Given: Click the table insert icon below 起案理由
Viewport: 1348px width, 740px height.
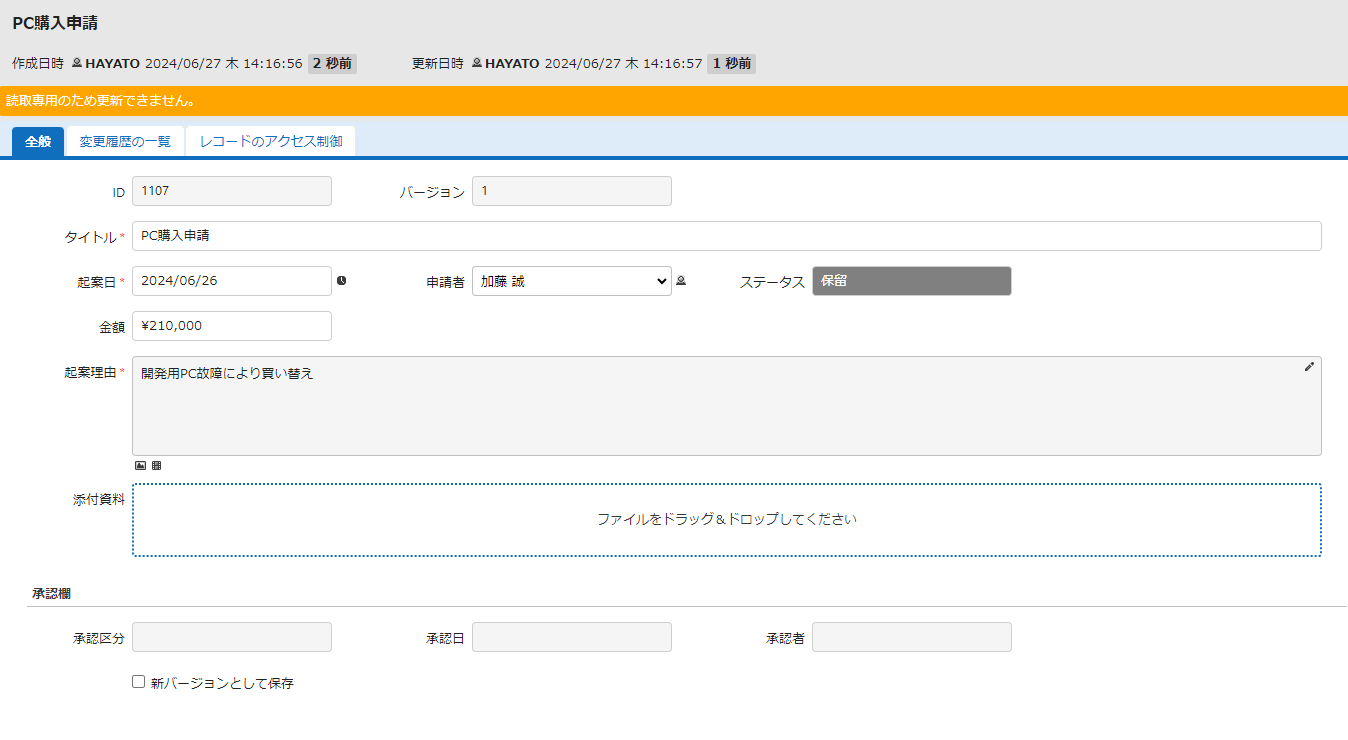Looking at the screenshot, I should tap(156, 465).
